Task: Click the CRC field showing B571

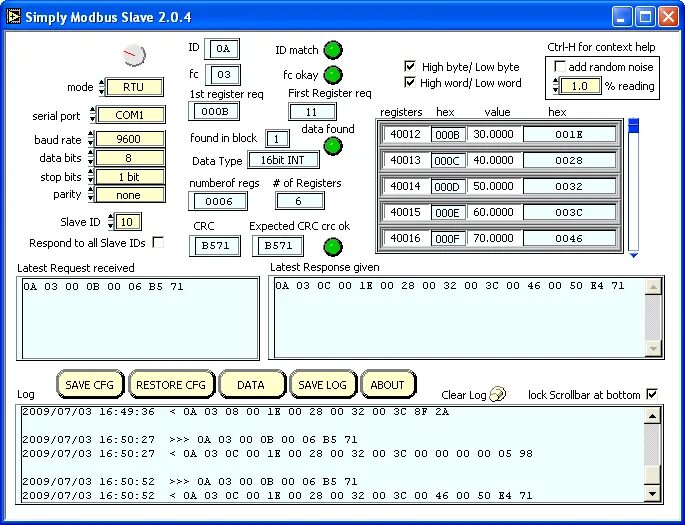Action: tap(215, 246)
